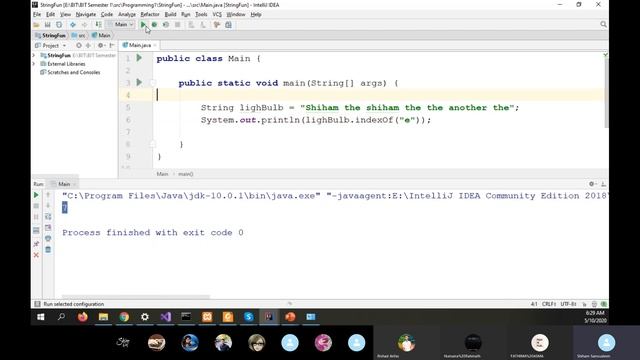Click the 'Process finished with exit code 0' console line

click(x=153, y=233)
